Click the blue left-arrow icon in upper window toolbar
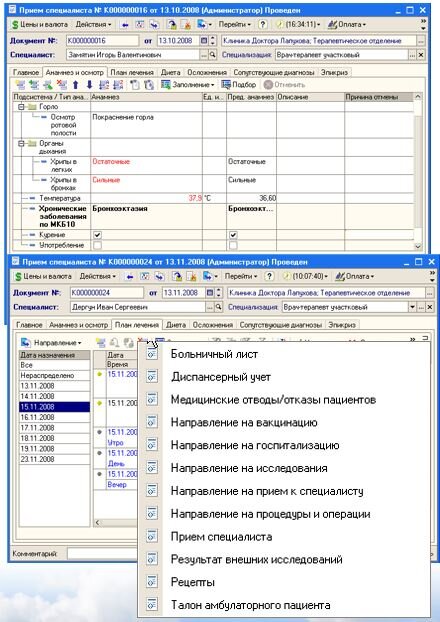440x622 pixels. click(x=125, y=25)
